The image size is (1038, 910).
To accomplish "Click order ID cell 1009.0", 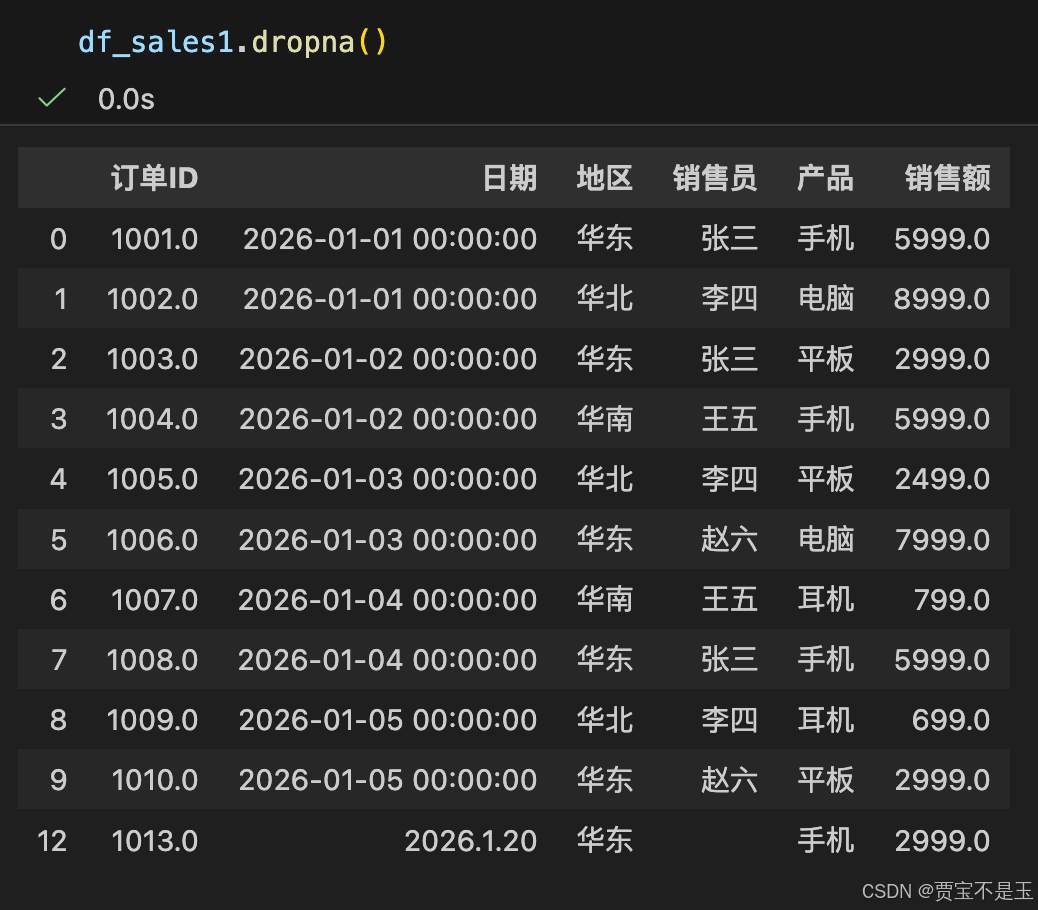I will [x=152, y=720].
